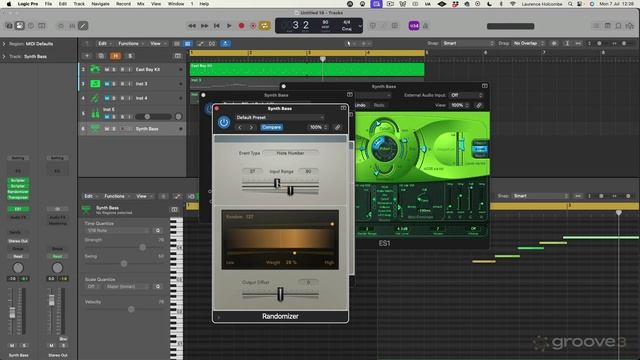
Task: Click the Editors pencil button in the toolbar
Action: 83,26
